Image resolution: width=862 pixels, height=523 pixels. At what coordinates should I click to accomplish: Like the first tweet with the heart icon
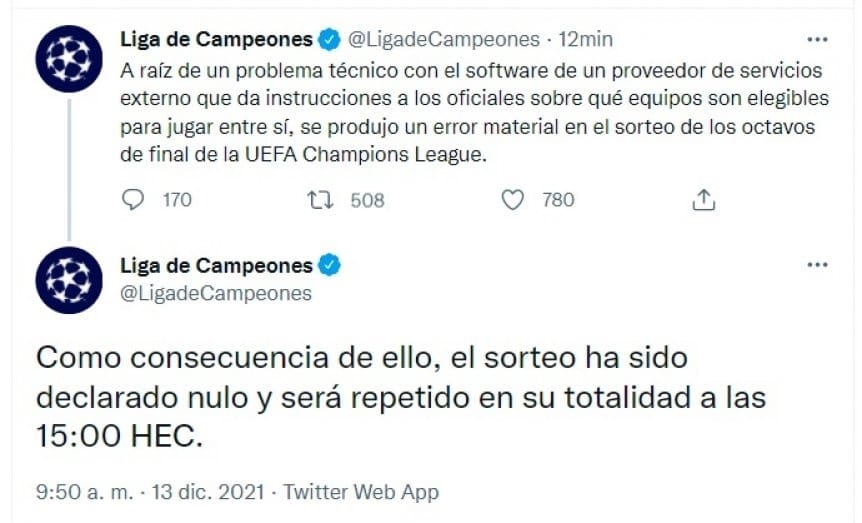pos(512,200)
